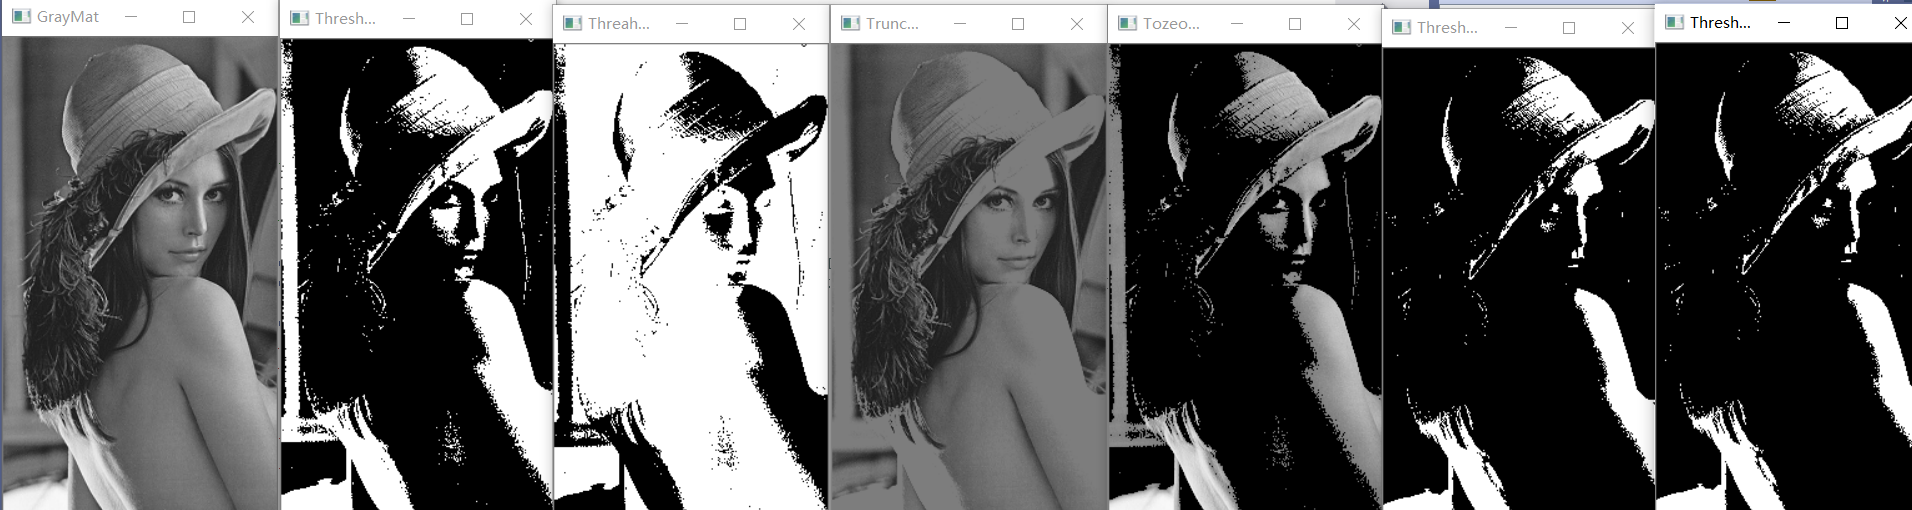1912x510 pixels.
Task: Close the Trunc... window
Action: 1077,23
